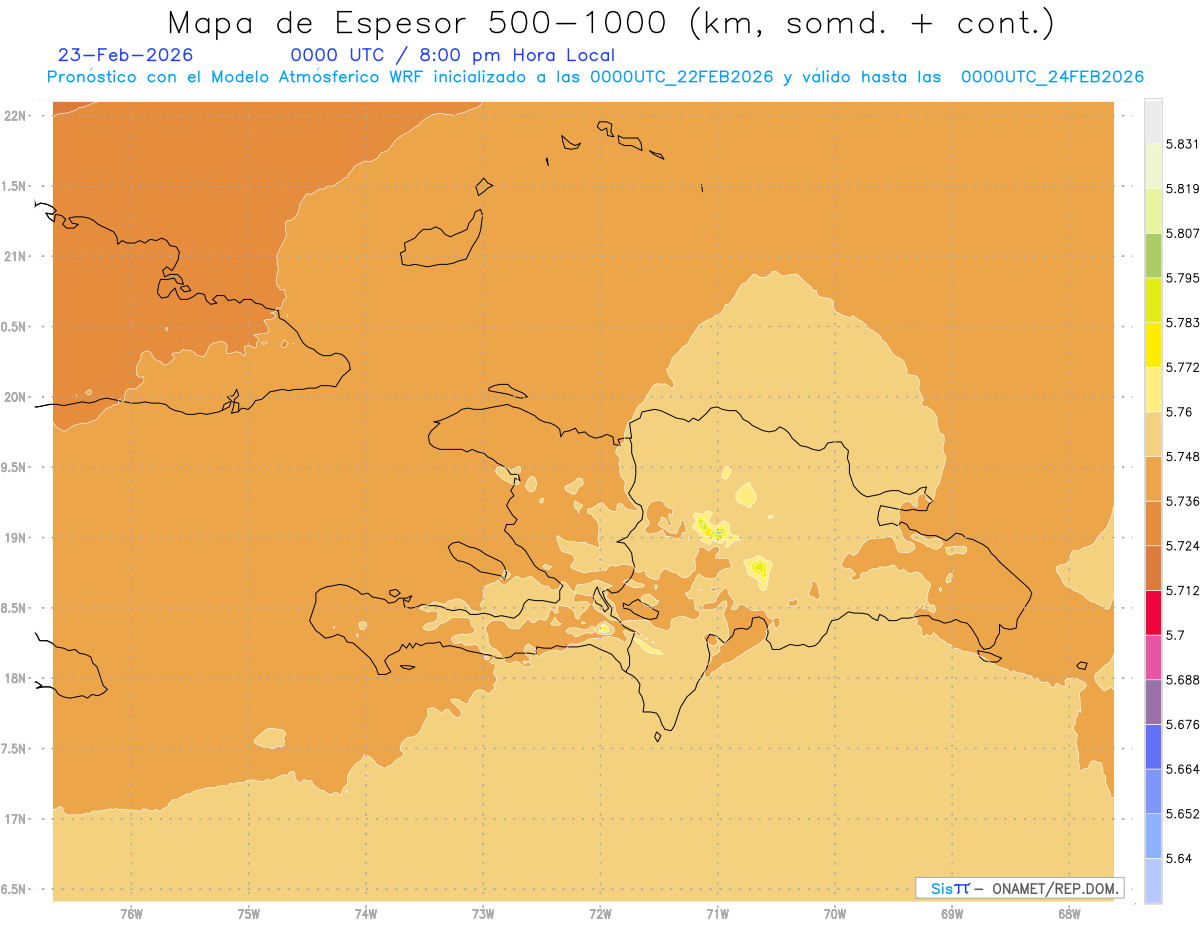Click the longitude label '69W'

pos(952,913)
